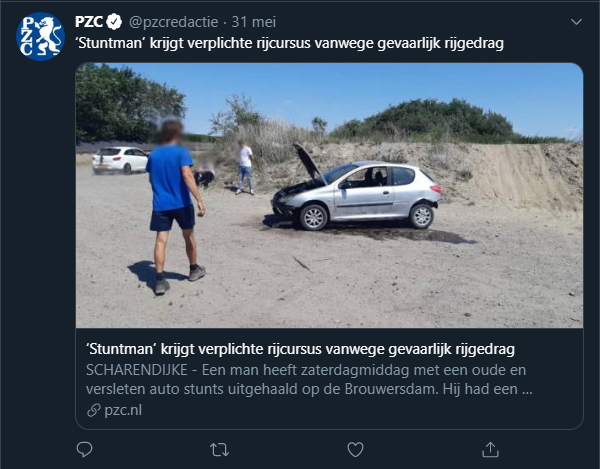The width and height of the screenshot is (600, 469).
Task: Click the verified badge beside PZC
Action: point(114,22)
